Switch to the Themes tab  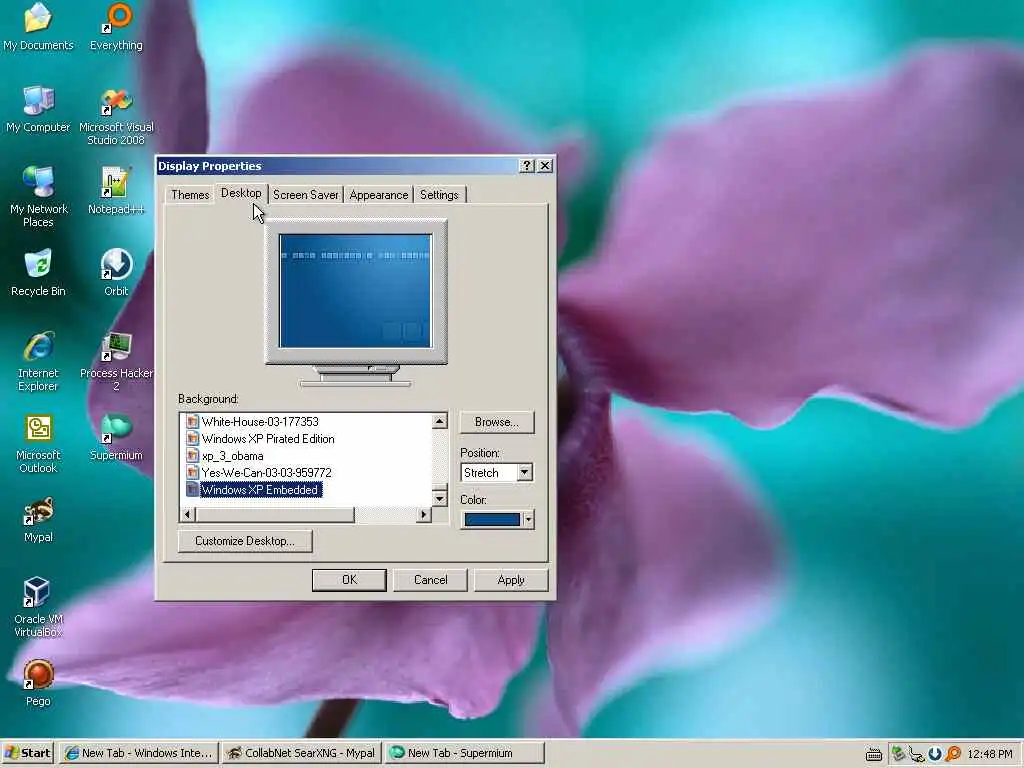pyautogui.click(x=190, y=195)
